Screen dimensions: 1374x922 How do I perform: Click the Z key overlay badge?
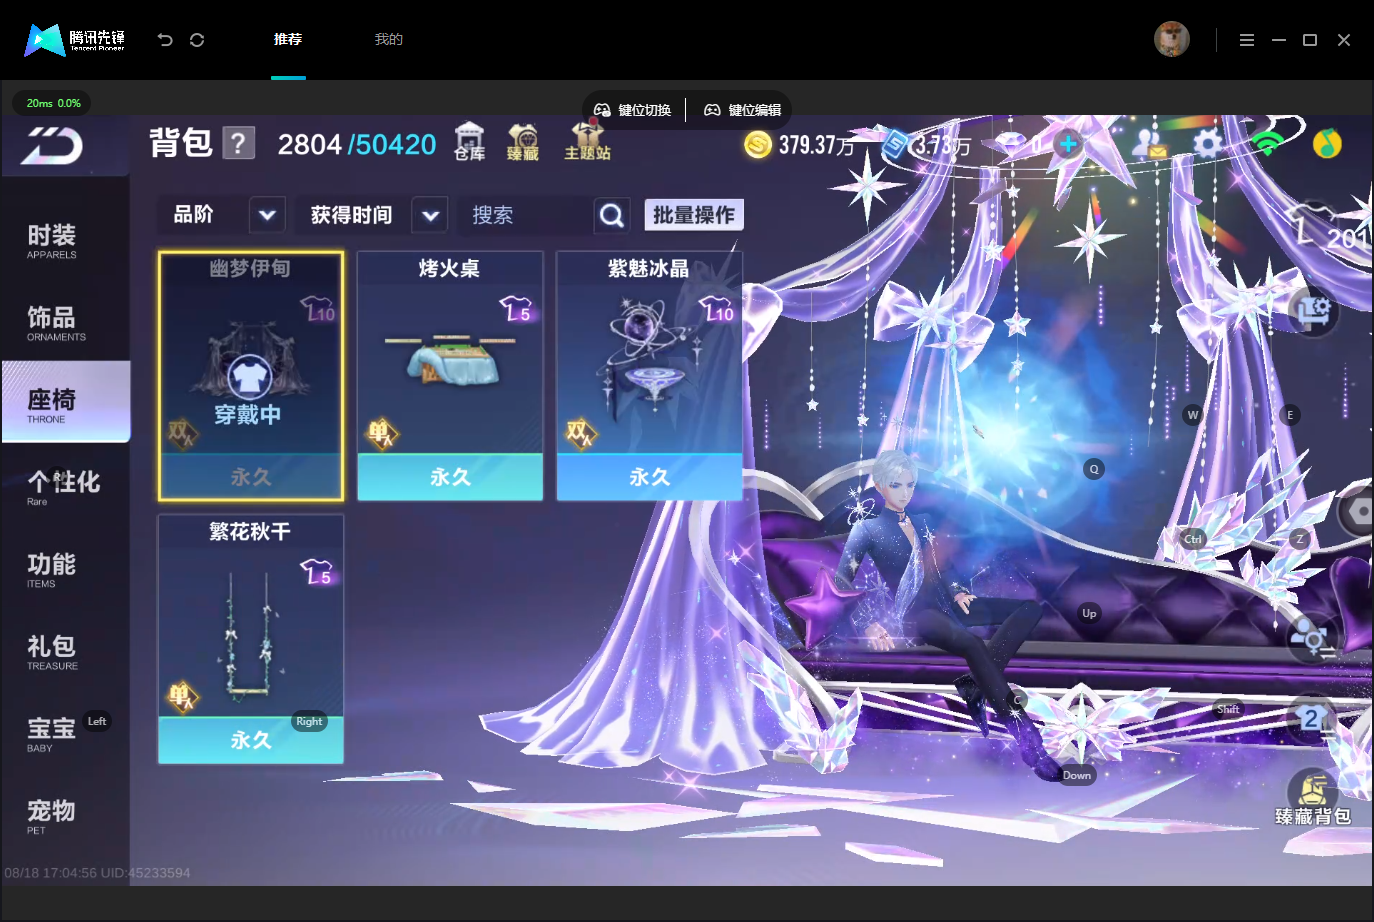(x=1300, y=539)
